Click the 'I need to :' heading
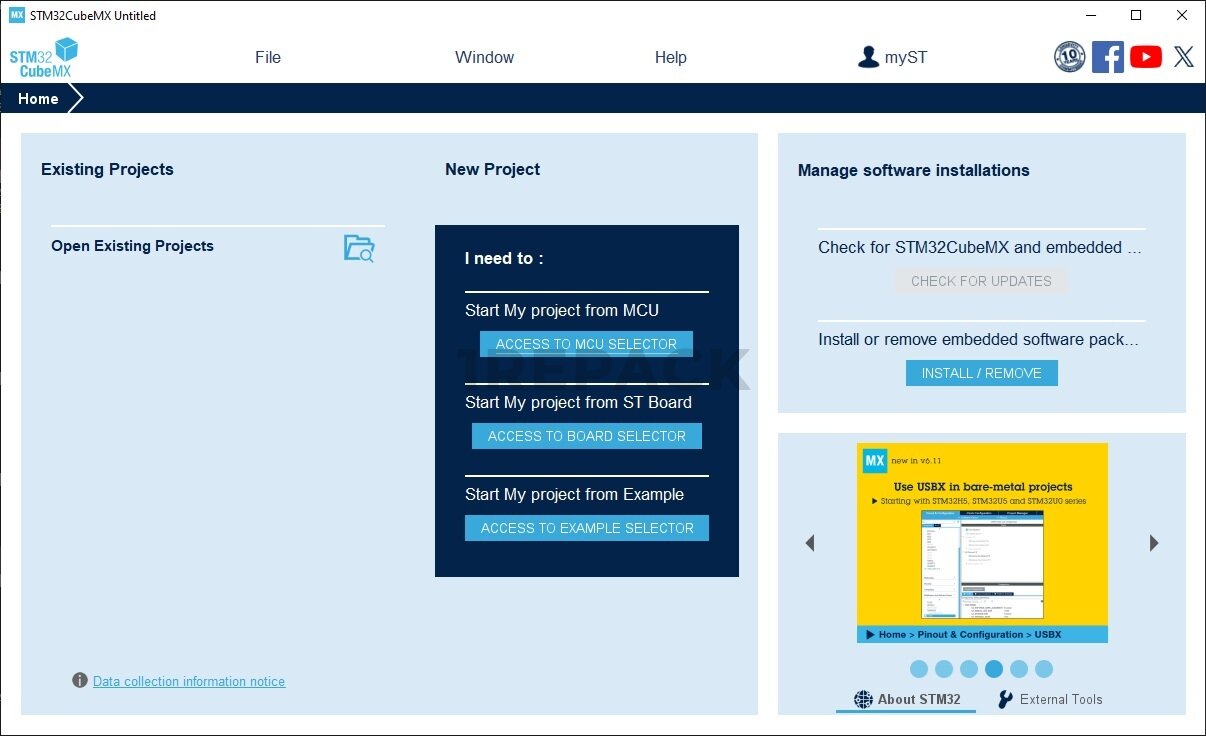Viewport: 1206px width, 736px height. (504, 258)
